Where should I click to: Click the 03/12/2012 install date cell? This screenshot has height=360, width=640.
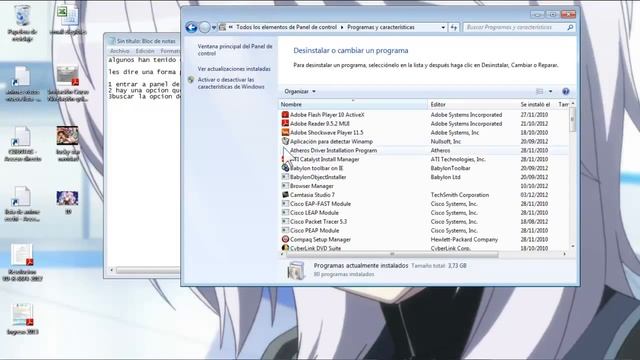tap(534, 195)
